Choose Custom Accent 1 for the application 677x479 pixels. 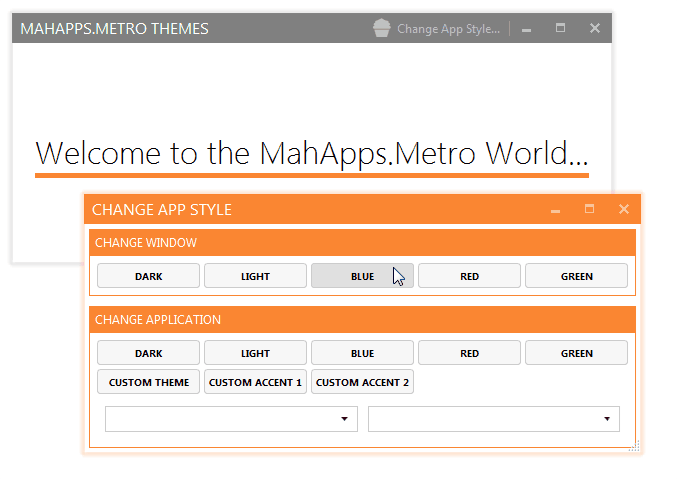click(255, 382)
